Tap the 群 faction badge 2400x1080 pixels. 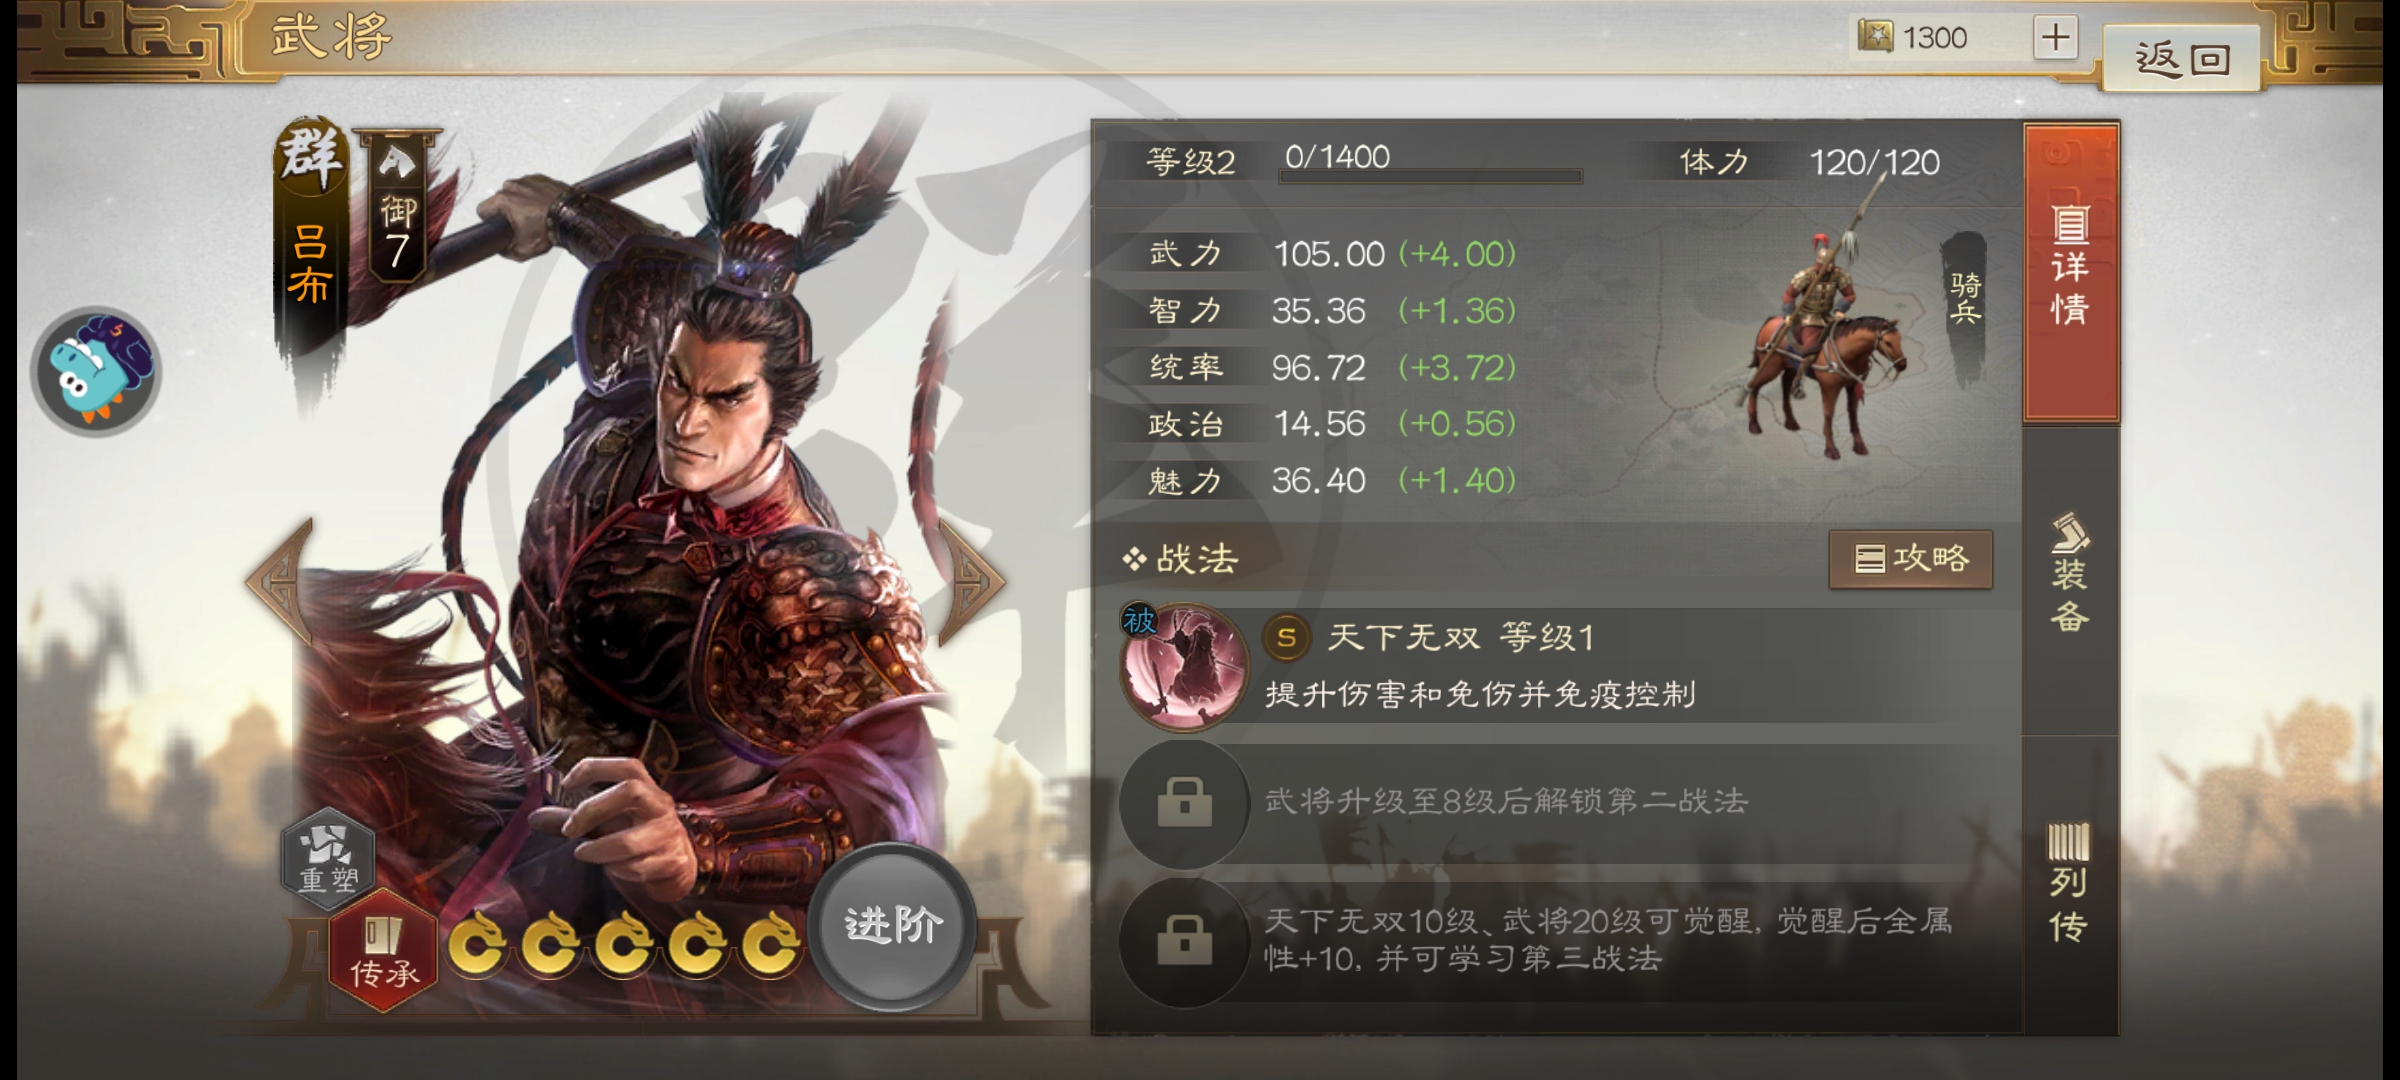[x=311, y=155]
